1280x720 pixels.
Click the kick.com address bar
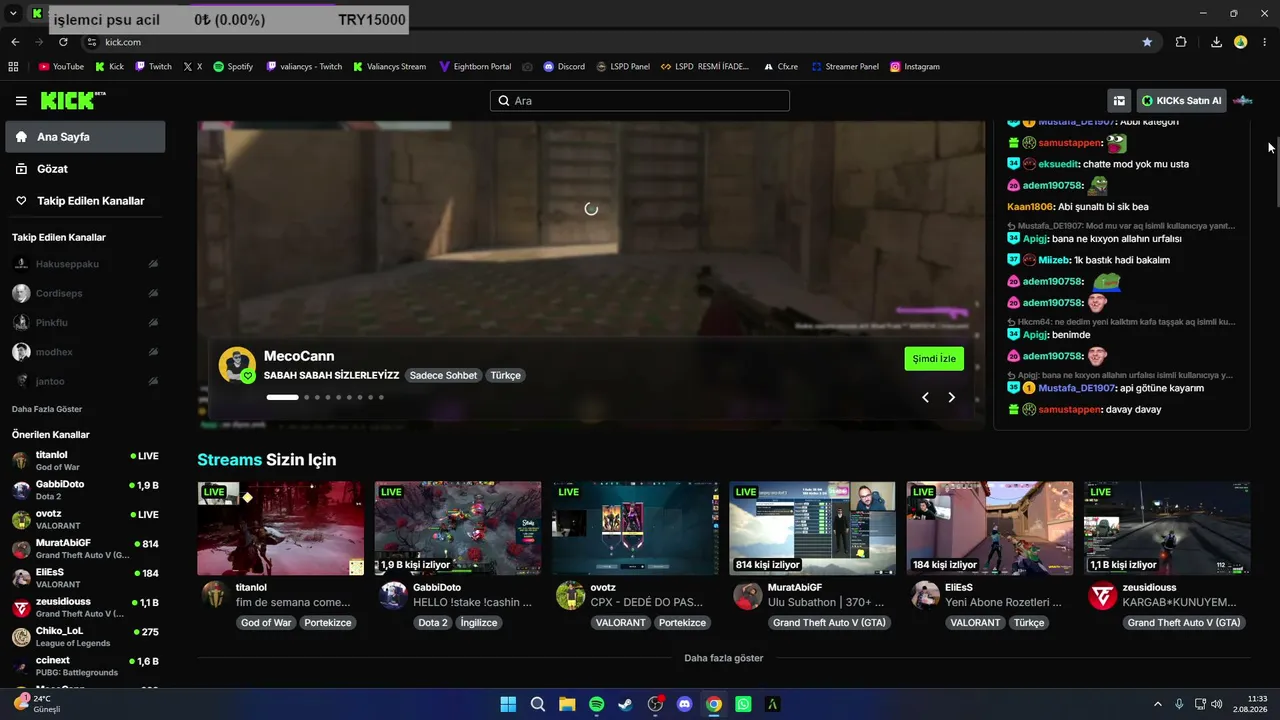(x=610, y=42)
